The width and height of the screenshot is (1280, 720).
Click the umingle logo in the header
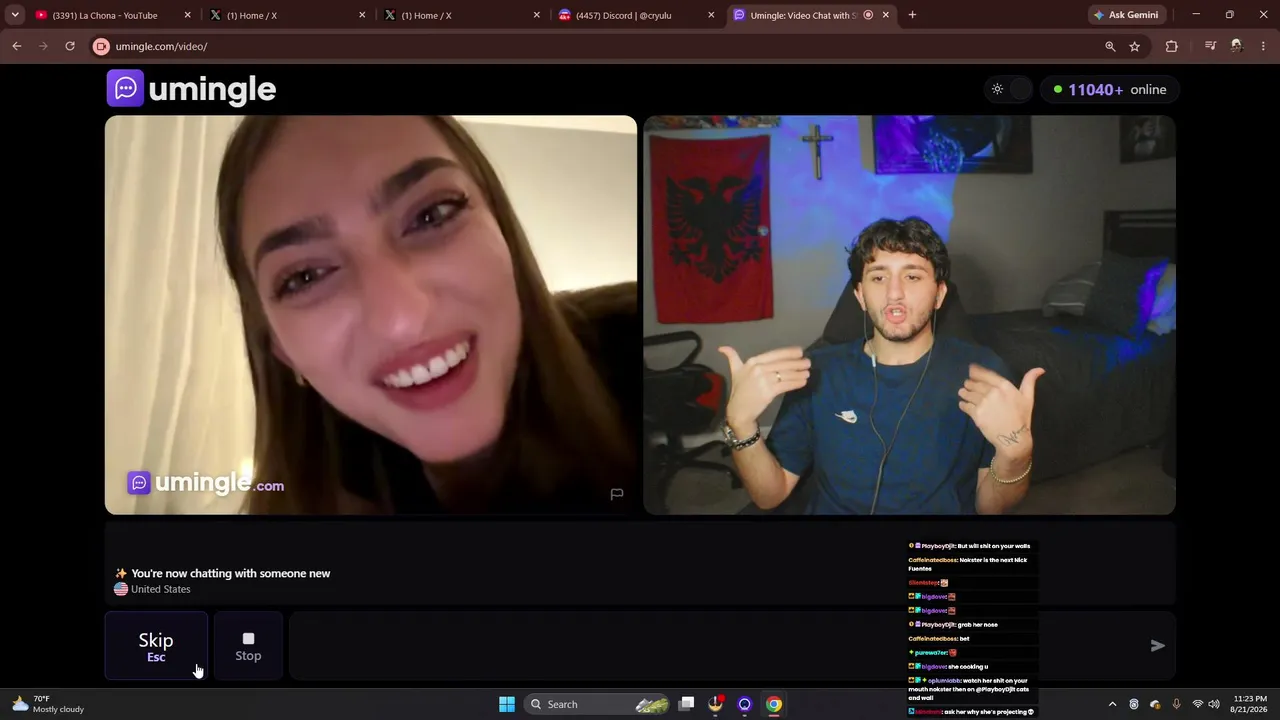[191, 89]
